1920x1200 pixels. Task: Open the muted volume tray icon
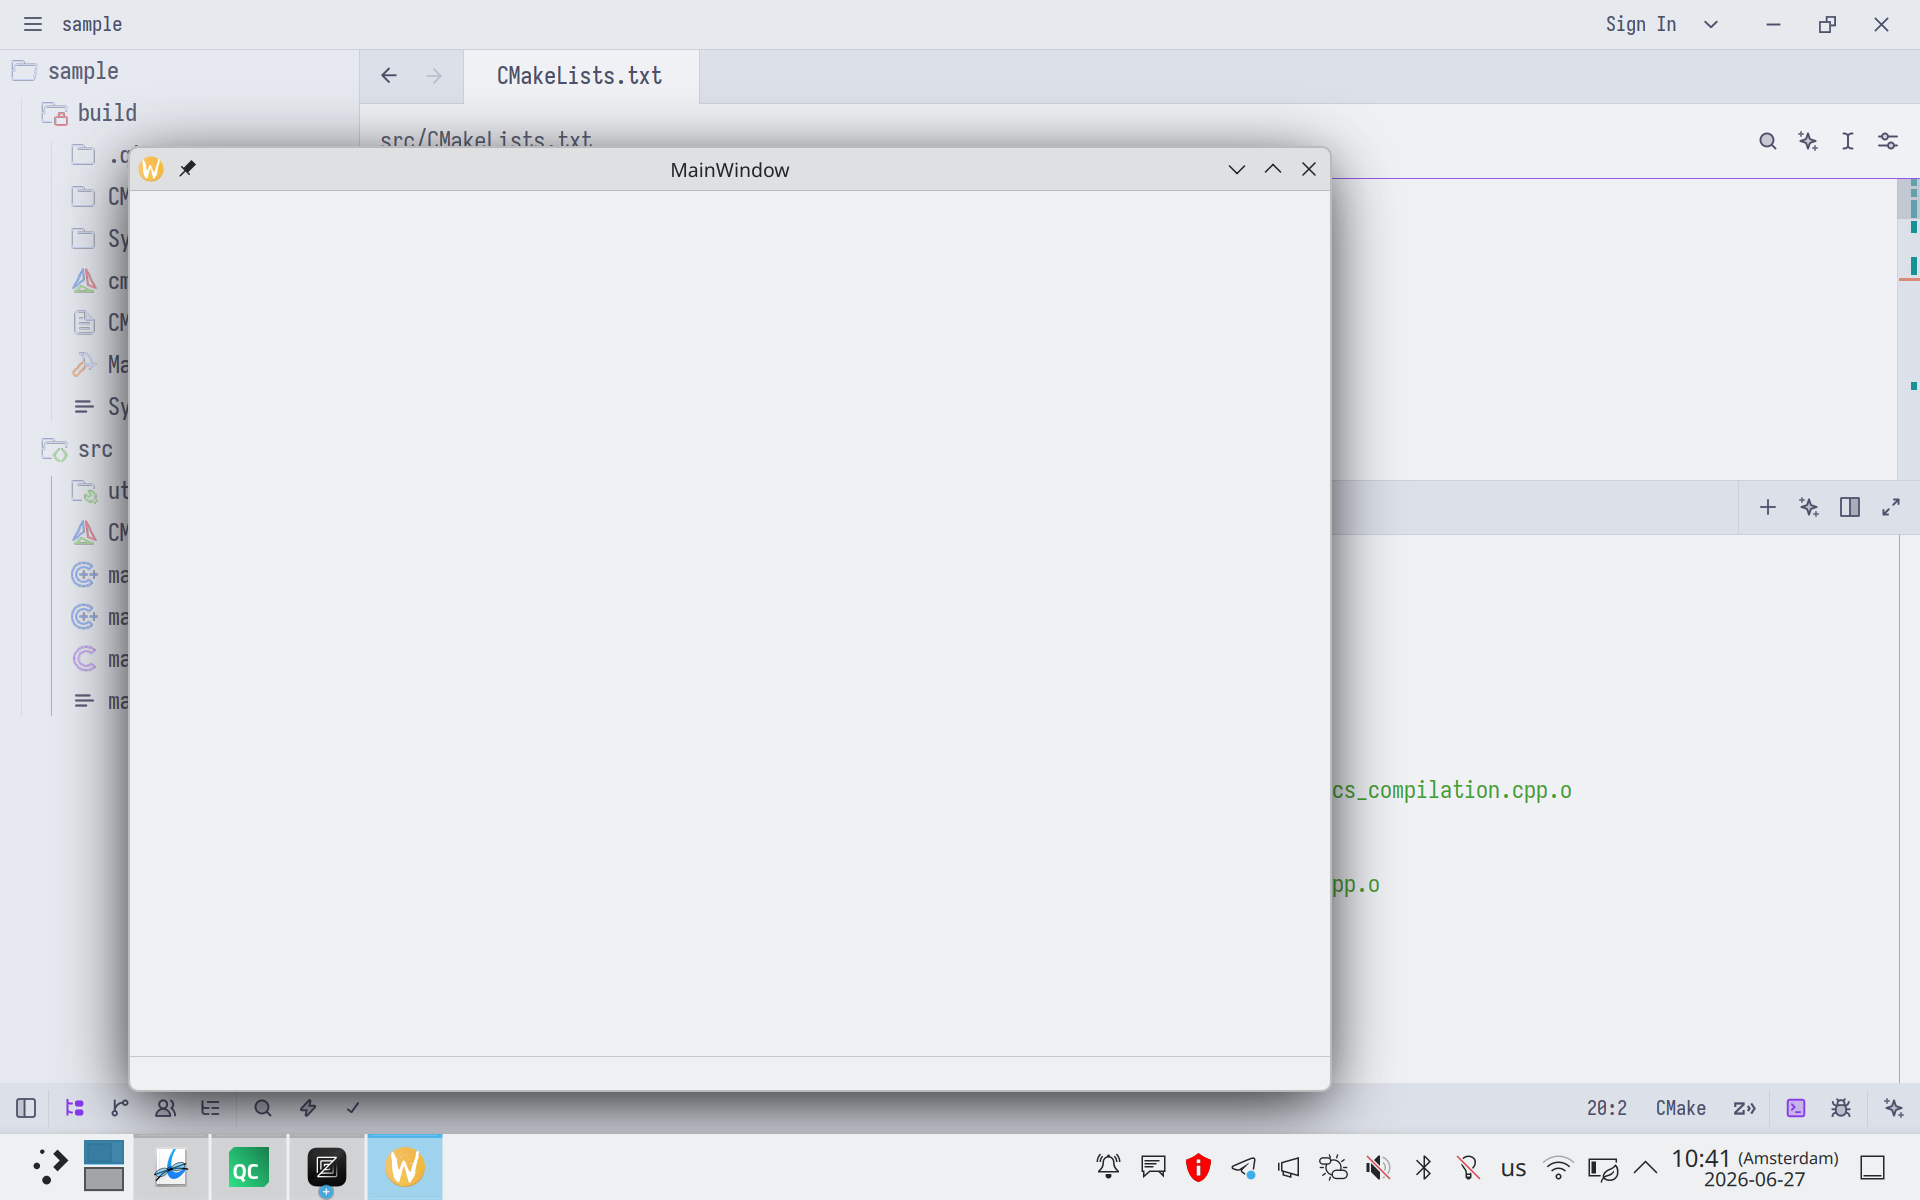click(1378, 1167)
